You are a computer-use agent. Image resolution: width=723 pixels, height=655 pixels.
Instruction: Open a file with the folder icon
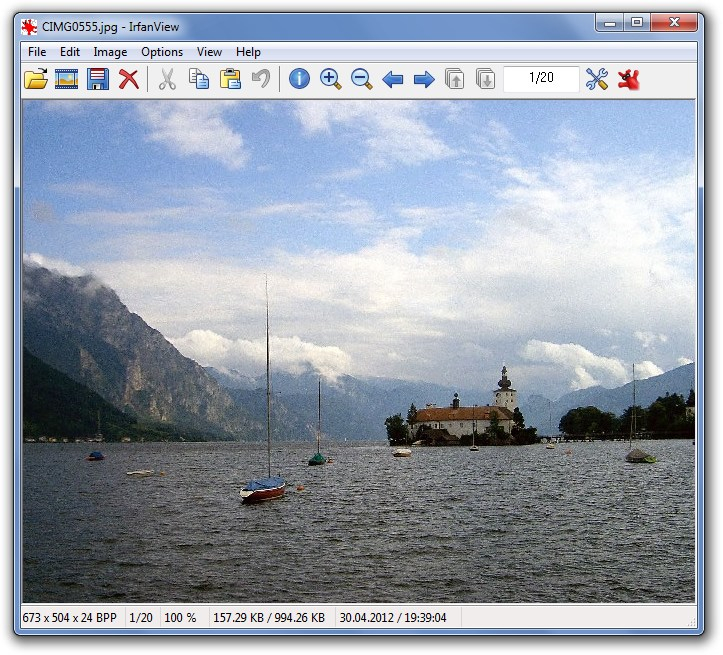[36, 79]
